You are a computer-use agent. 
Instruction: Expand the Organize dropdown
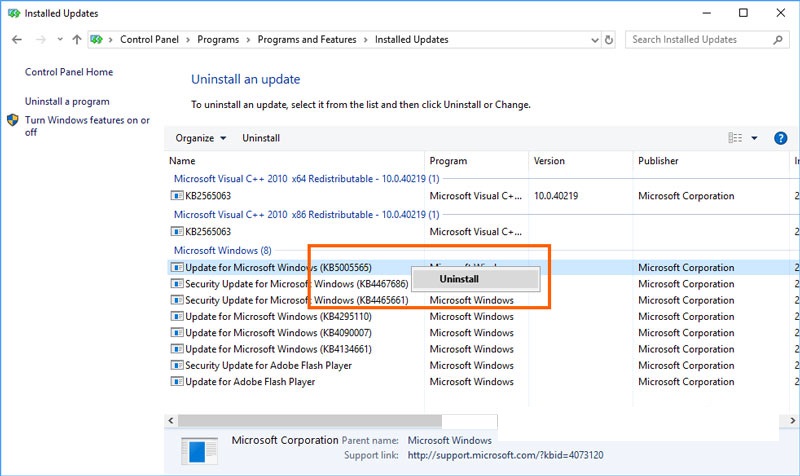pyautogui.click(x=201, y=138)
